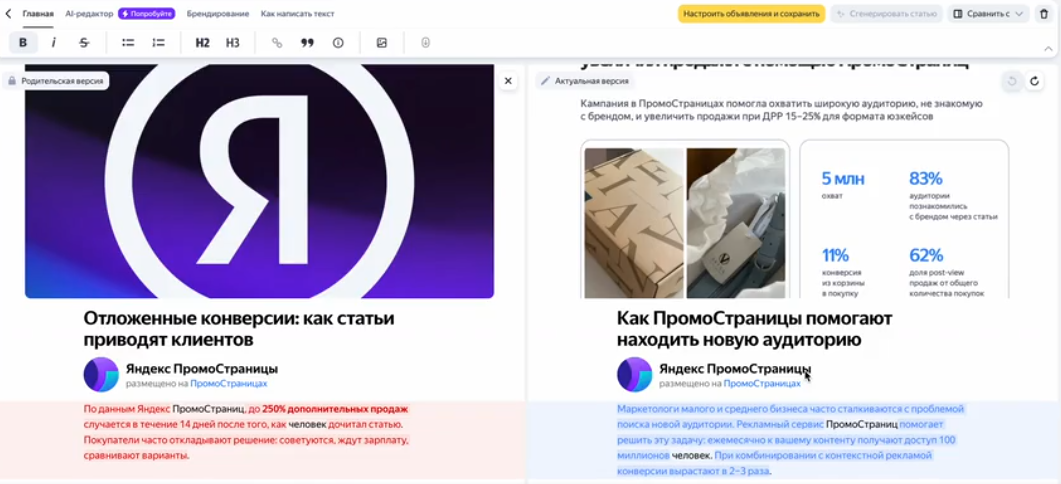Close the parent version pane
1061x484 pixels.
pyautogui.click(x=507, y=81)
